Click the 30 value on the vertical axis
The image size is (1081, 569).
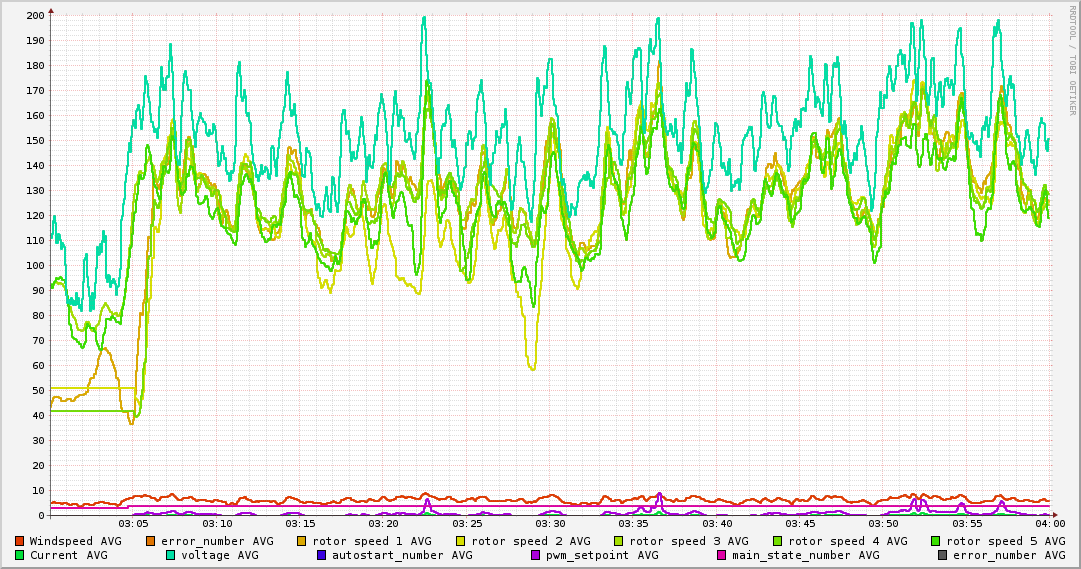[38, 440]
